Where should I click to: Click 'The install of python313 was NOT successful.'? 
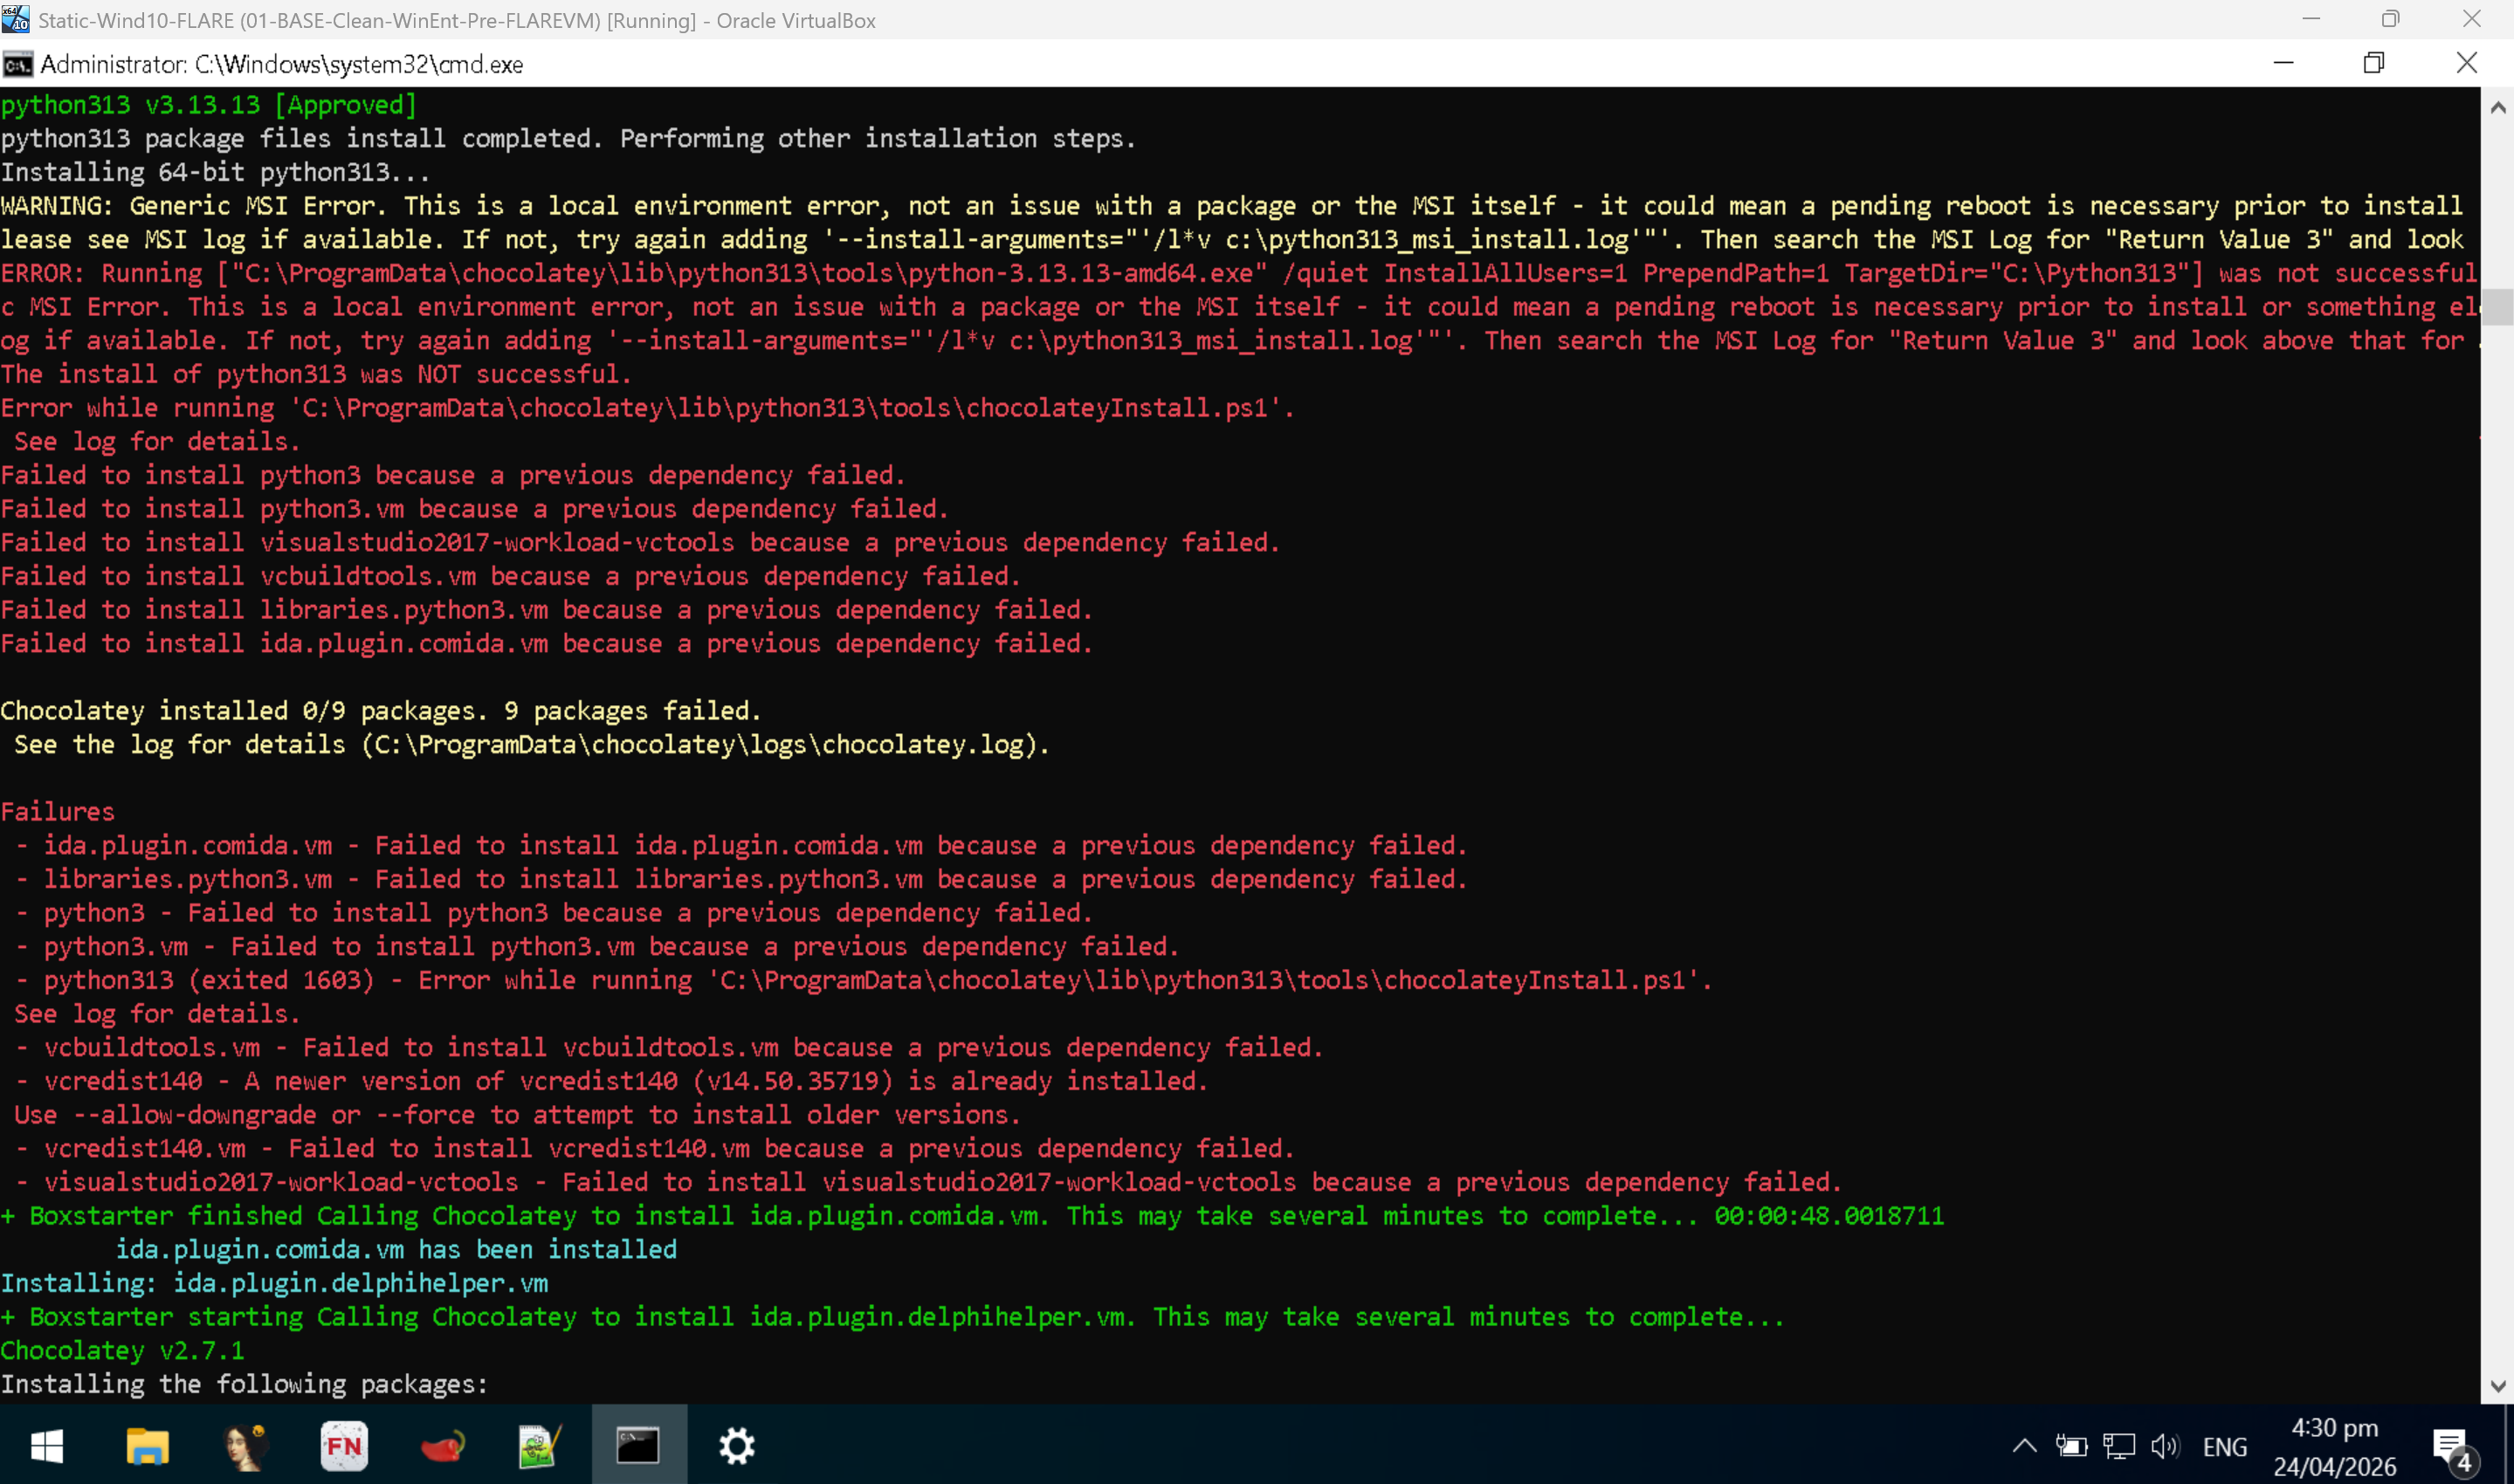[316, 374]
